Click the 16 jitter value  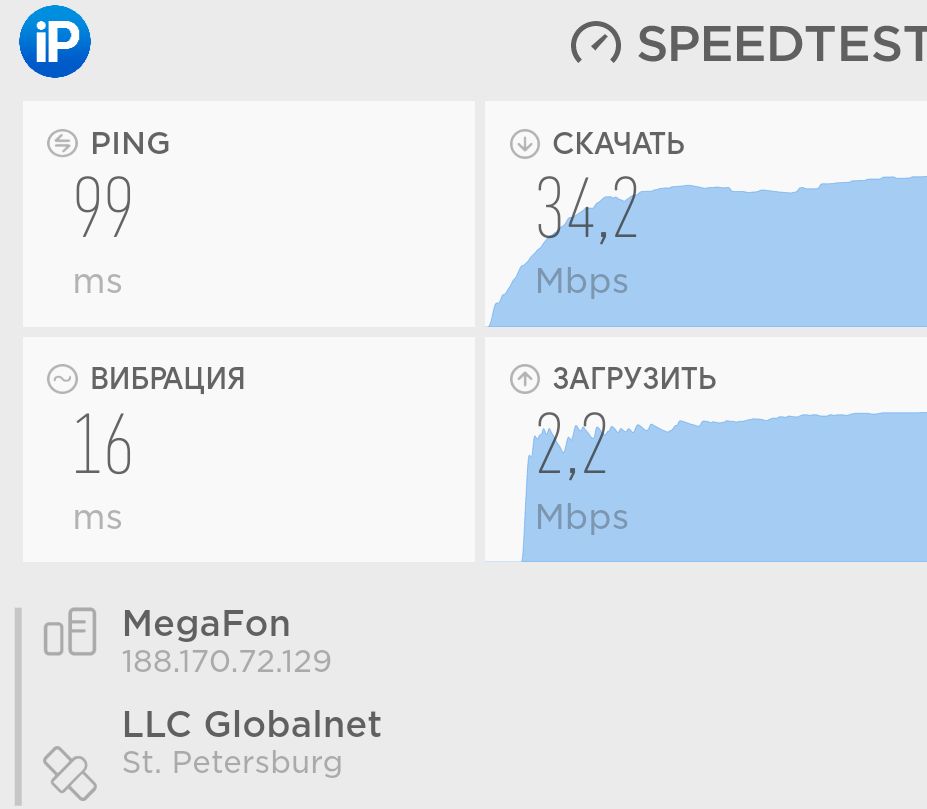pyautogui.click(x=103, y=444)
